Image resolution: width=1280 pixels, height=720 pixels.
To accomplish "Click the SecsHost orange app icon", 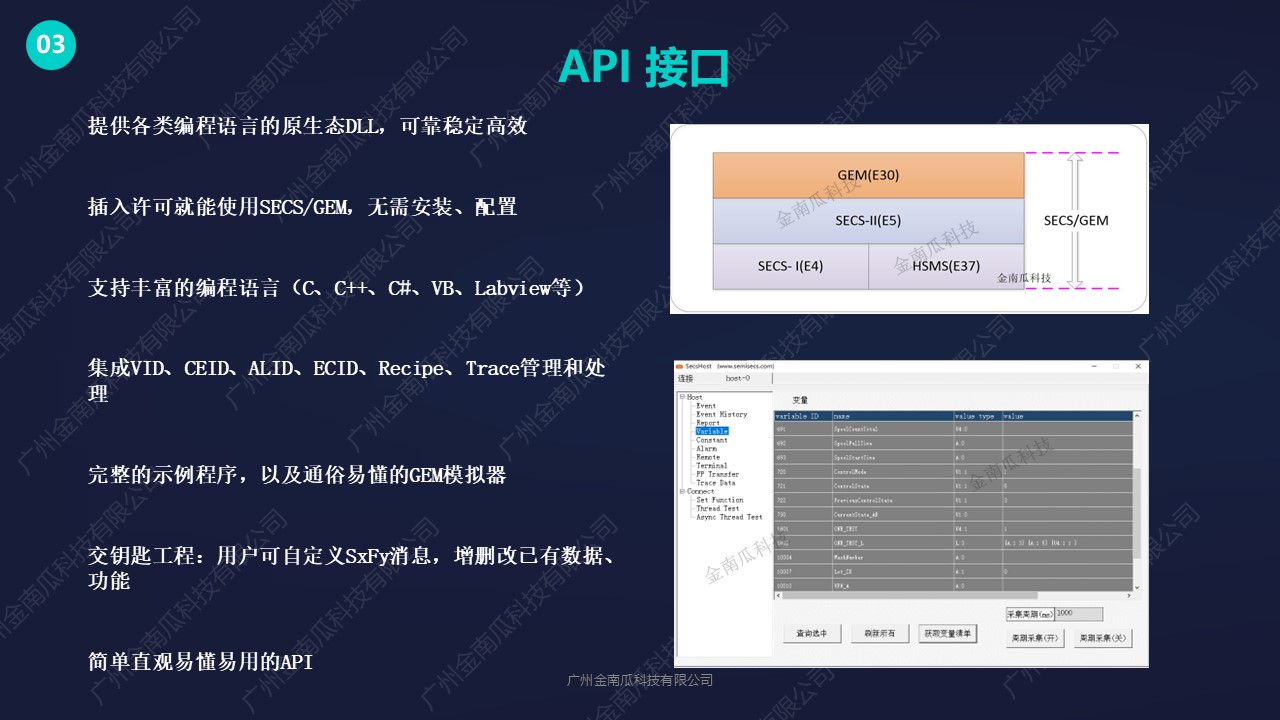I will (679, 366).
